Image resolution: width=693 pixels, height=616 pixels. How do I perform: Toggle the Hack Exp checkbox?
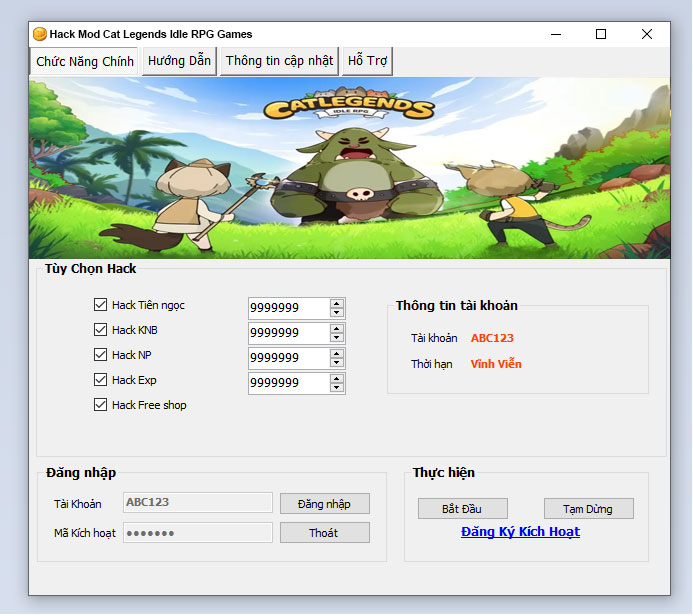click(100, 380)
